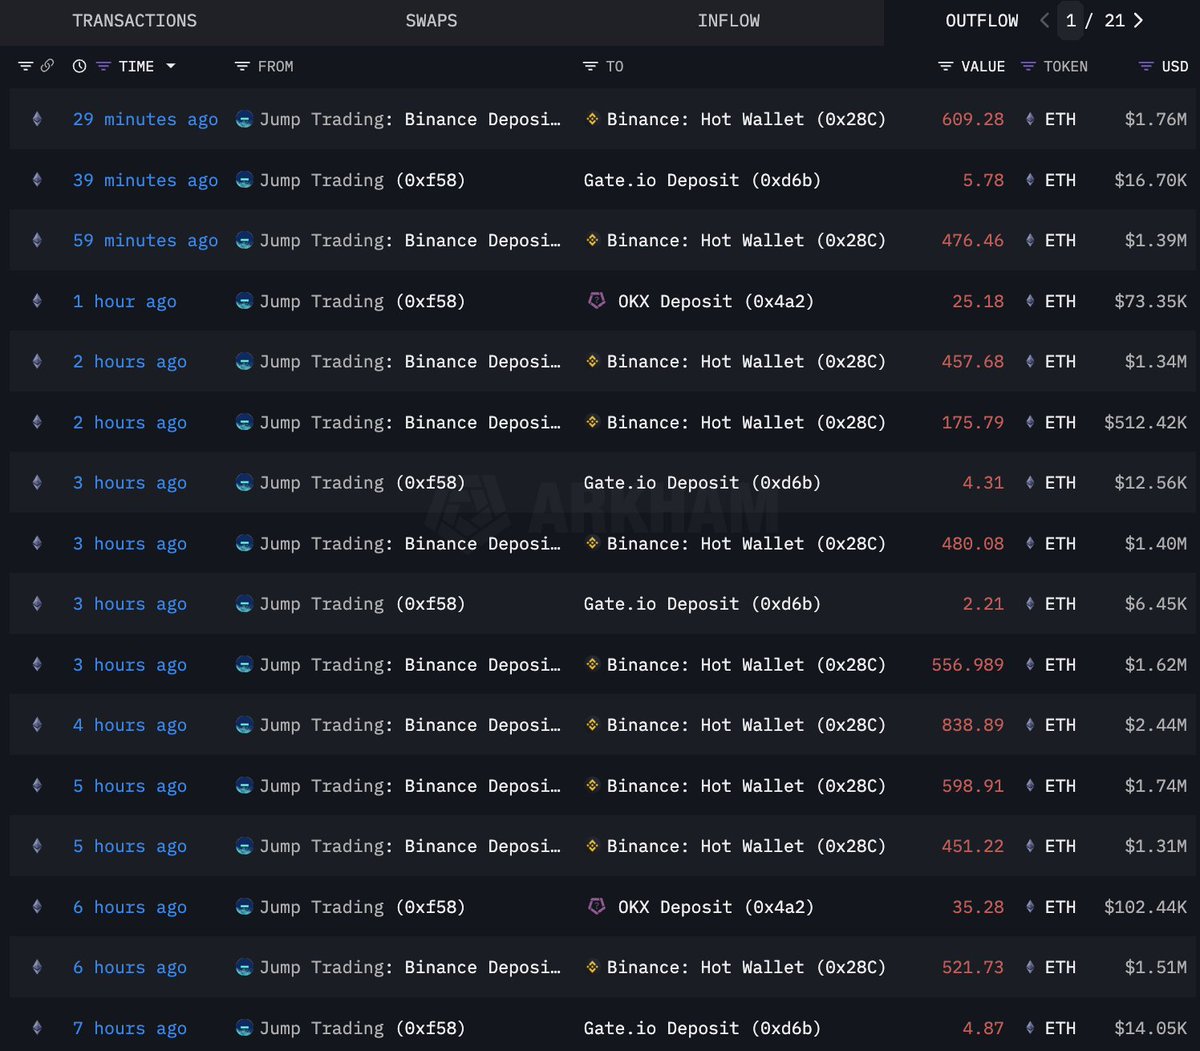Open the transaction from 29 minutes ago
The width and height of the screenshot is (1200, 1051).
(x=145, y=119)
